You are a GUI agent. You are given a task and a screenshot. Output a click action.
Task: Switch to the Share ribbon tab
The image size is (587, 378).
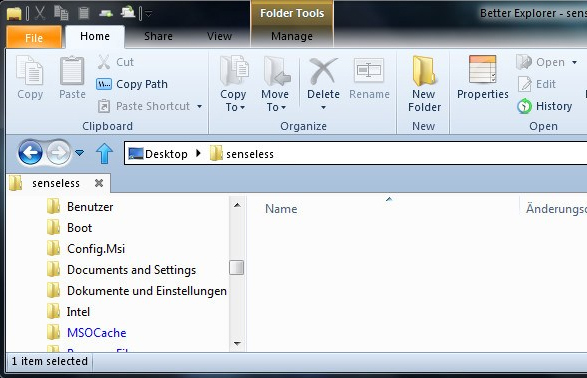158,36
